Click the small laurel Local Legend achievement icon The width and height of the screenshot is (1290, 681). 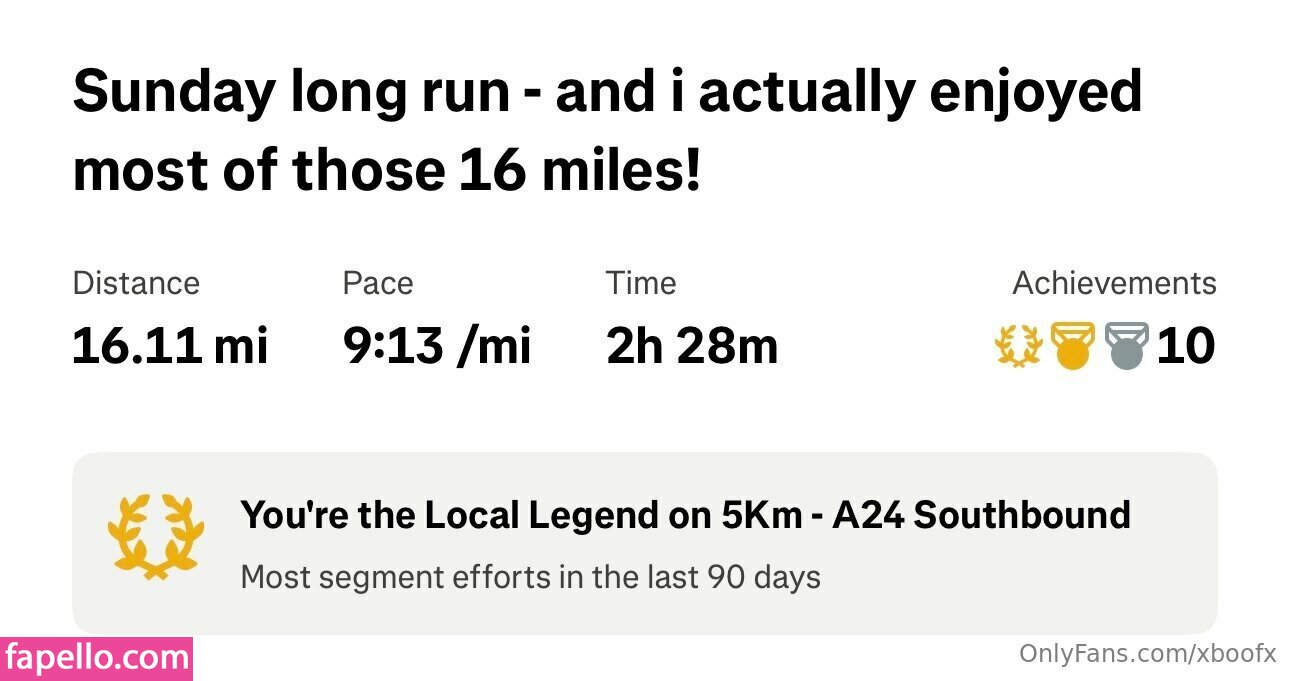(x=1019, y=347)
